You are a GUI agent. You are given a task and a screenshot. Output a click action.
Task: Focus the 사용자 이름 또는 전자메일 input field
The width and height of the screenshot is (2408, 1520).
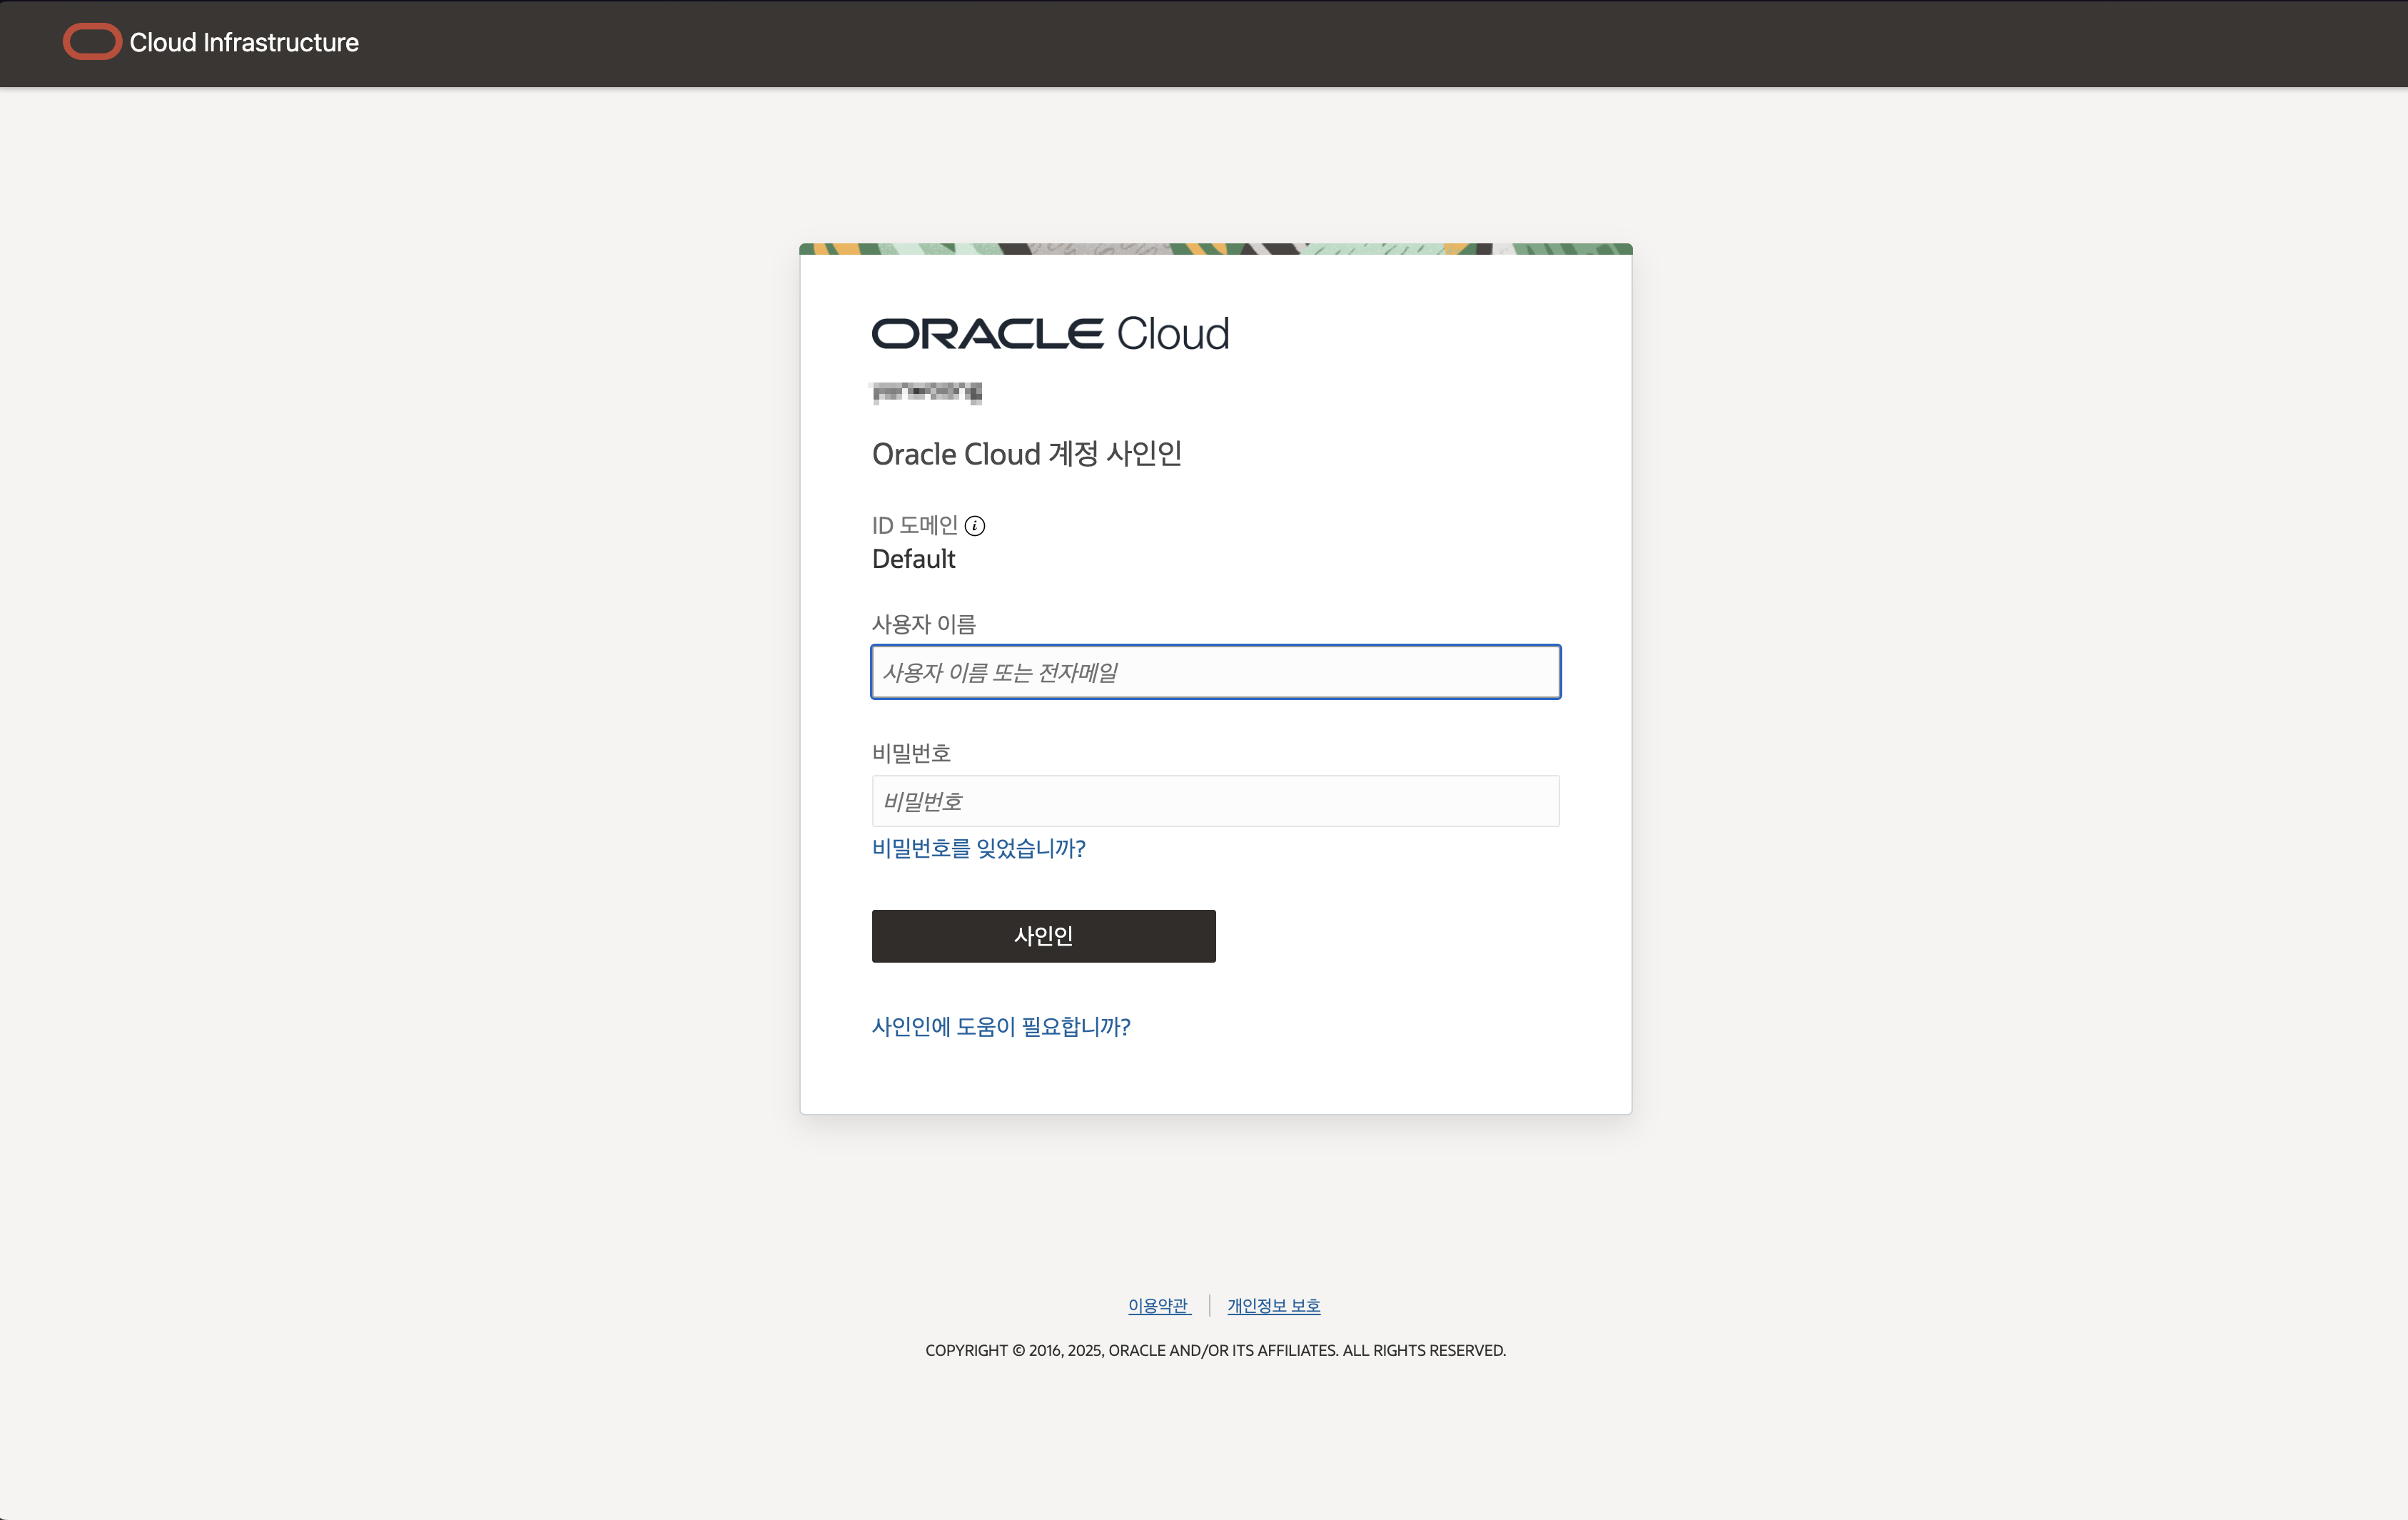(x=1215, y=672)
